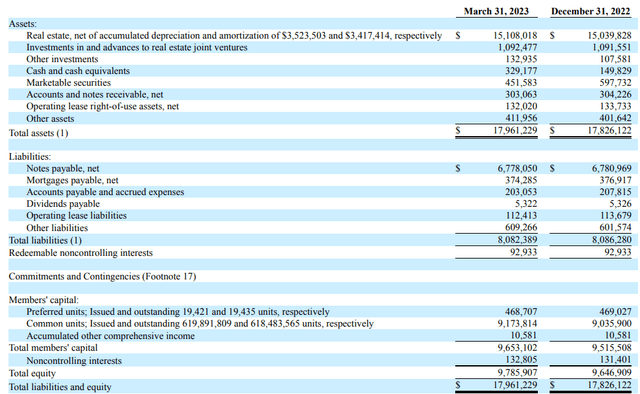Select other investments value 107,581
This screenshot has height=394, width=640.
616,59
